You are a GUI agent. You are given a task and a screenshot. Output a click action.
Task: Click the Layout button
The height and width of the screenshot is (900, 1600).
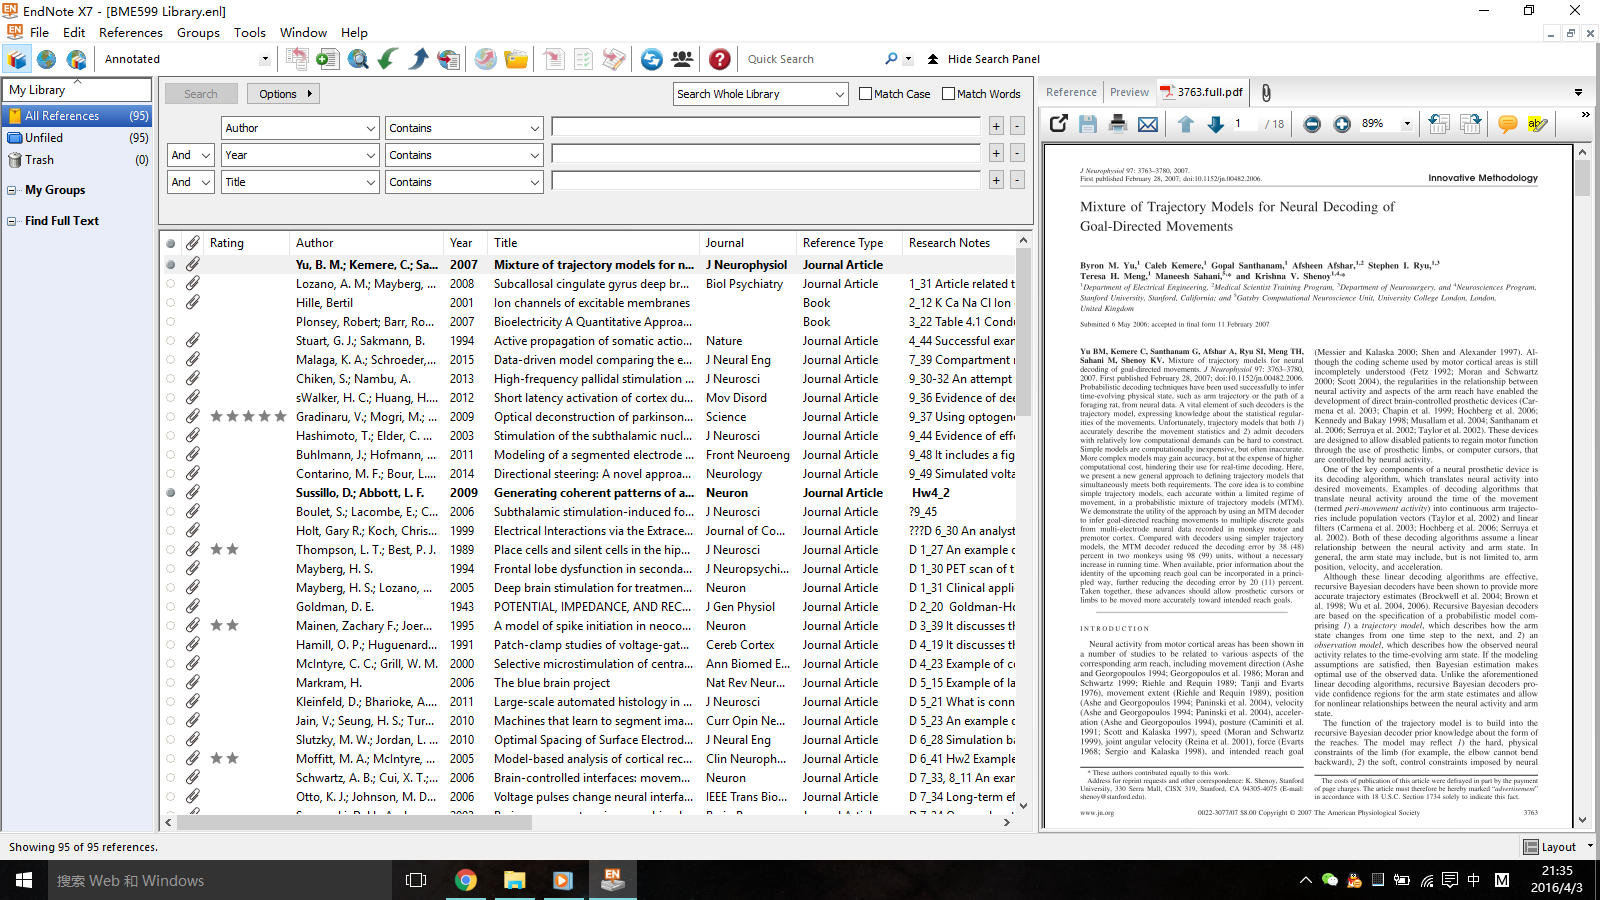pos(1550,847)
